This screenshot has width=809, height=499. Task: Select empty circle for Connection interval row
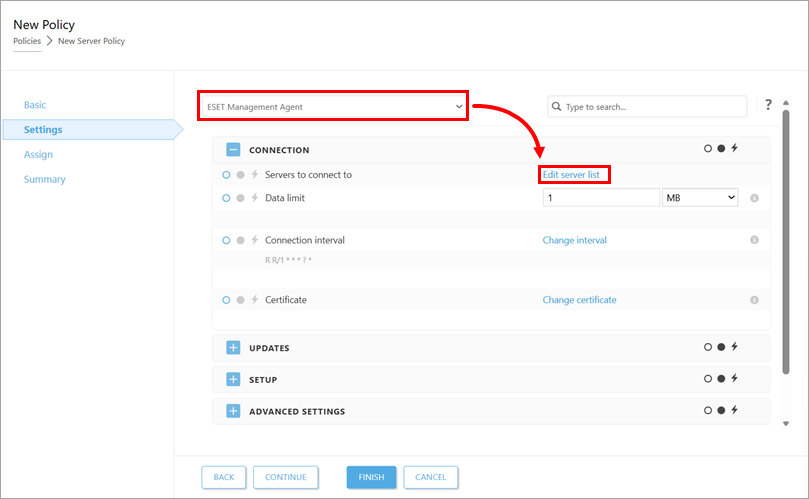pyautogui.click(x=227, y=240)
